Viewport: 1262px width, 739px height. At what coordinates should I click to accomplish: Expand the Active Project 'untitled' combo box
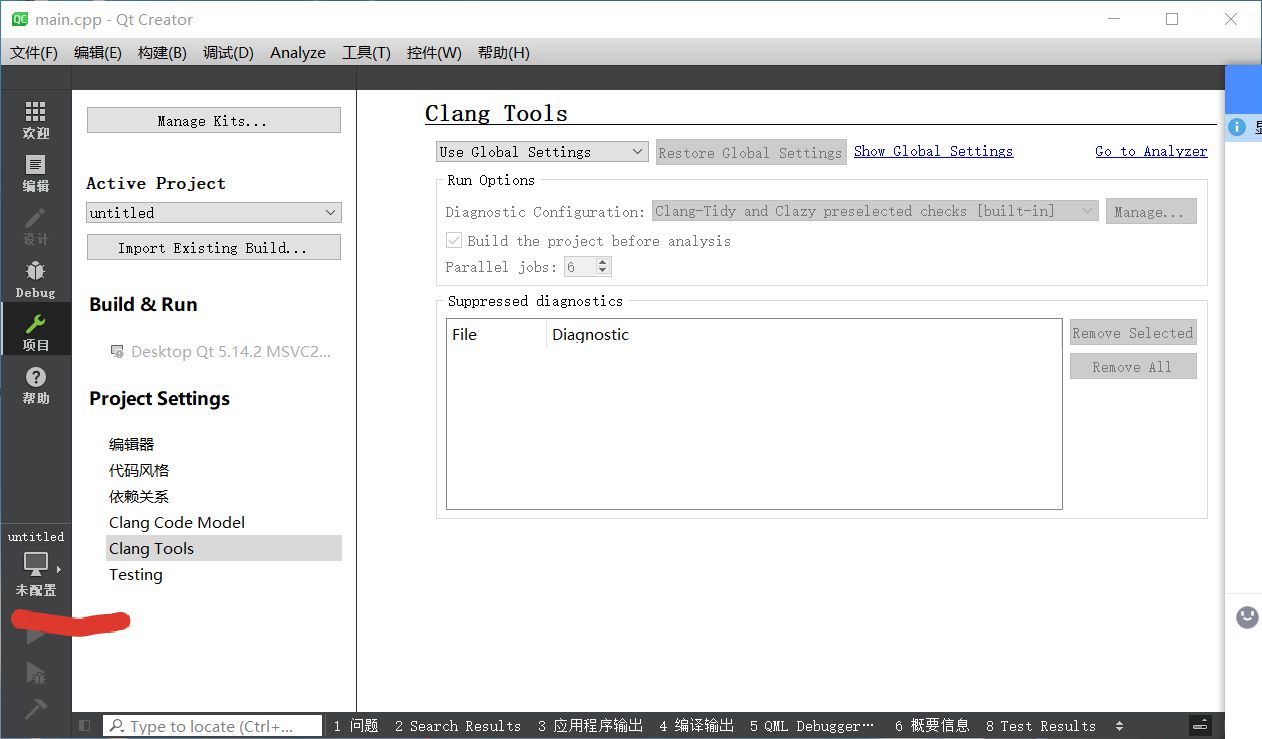tap(214, 213)
